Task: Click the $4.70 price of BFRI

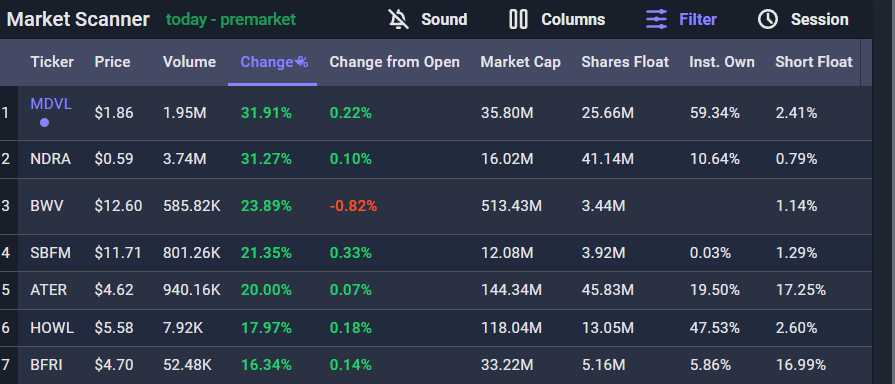Action: 114,364
